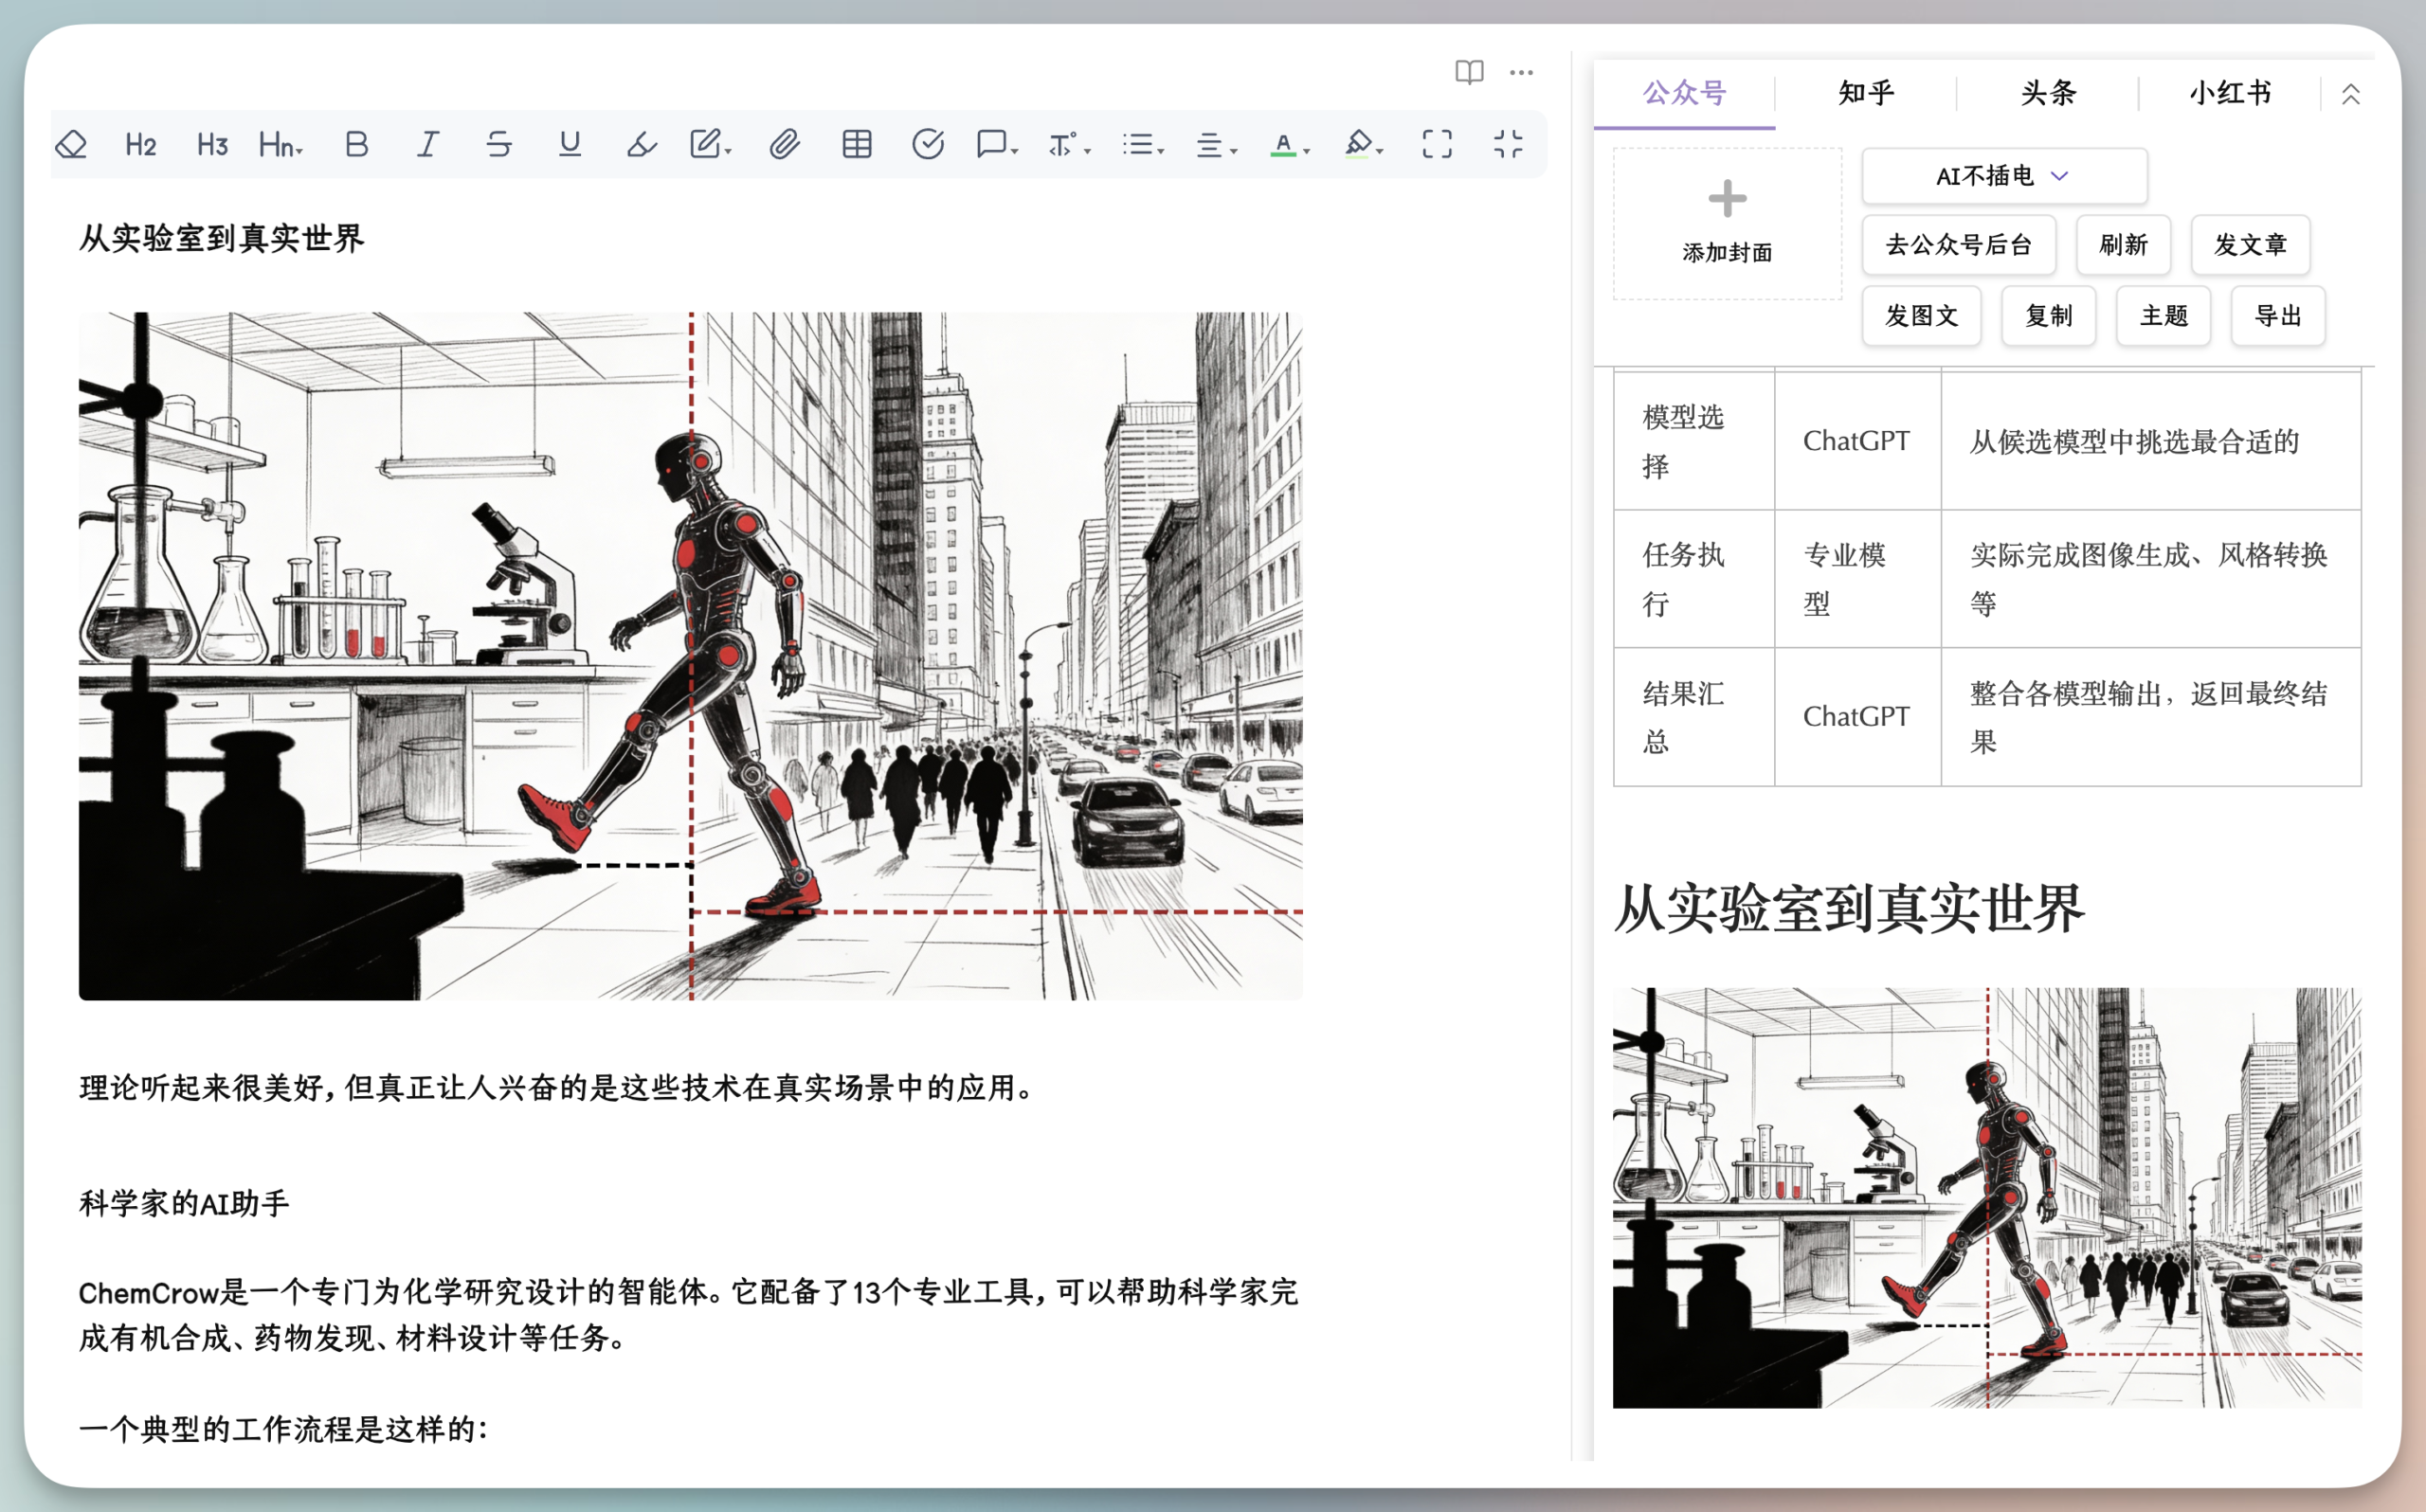This screenshot has width=2426, height=1512.
Task: Insert a table into the document
Action: point(856,144)
